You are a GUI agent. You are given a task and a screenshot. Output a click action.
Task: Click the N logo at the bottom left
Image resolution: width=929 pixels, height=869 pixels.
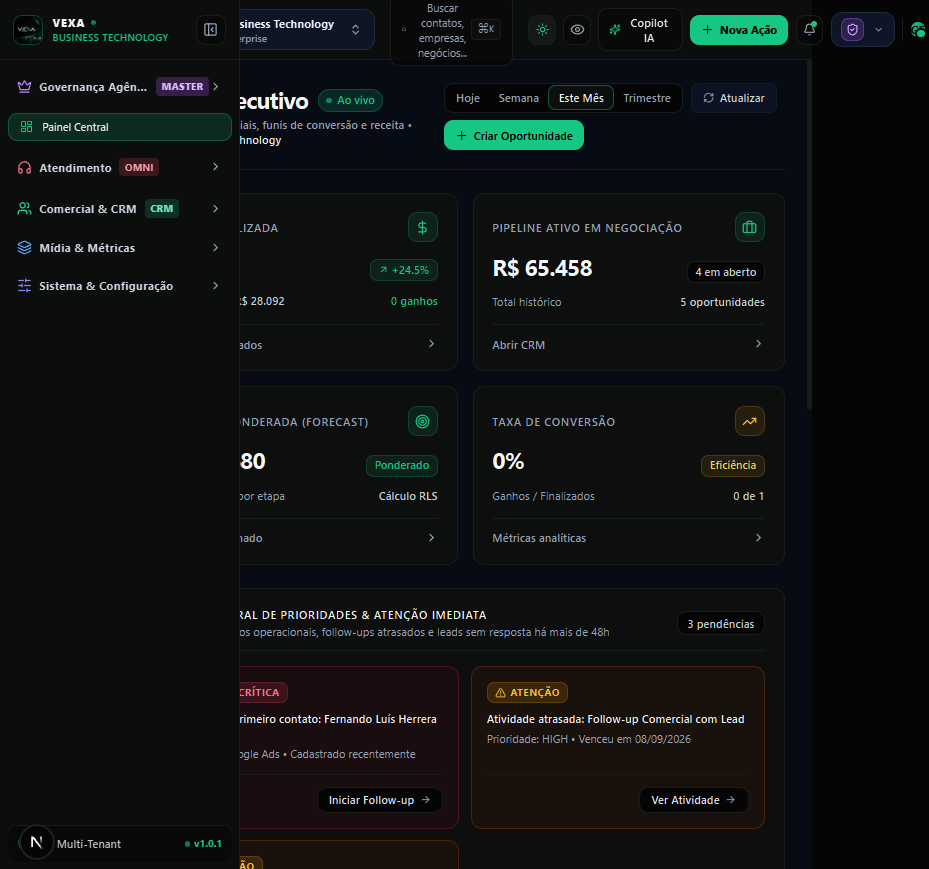37,842
